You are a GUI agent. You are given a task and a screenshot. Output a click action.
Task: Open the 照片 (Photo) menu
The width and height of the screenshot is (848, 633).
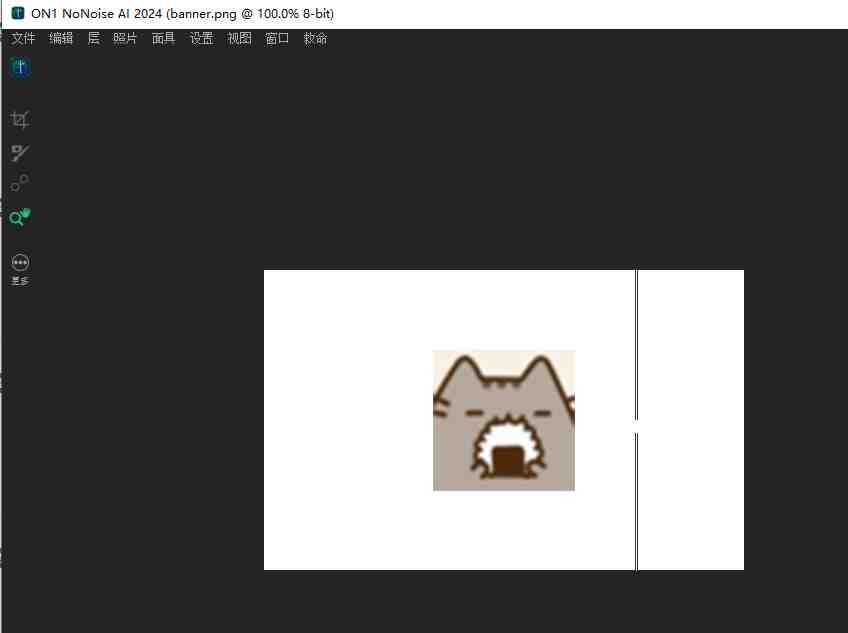[125, 39]
